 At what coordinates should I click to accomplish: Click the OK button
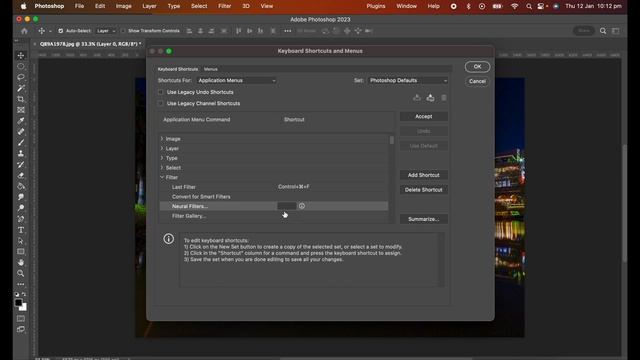coord(477,67)
